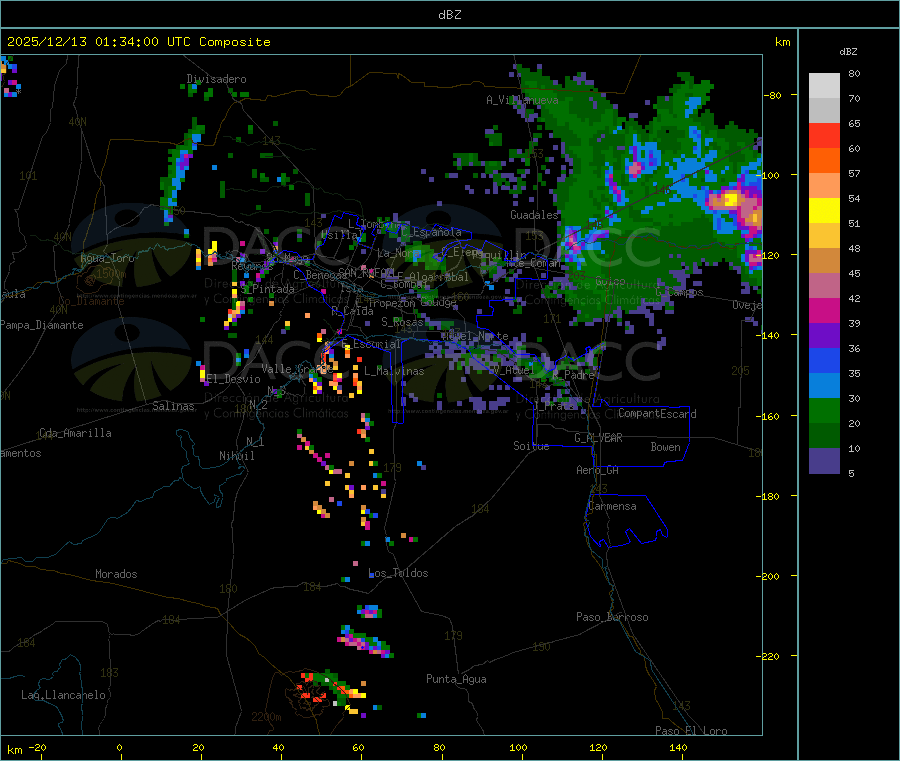Click the -220 km vertical axis tick
Viewport: 900px width, 761px height.
pyautogui.click(x=770, y=656)
